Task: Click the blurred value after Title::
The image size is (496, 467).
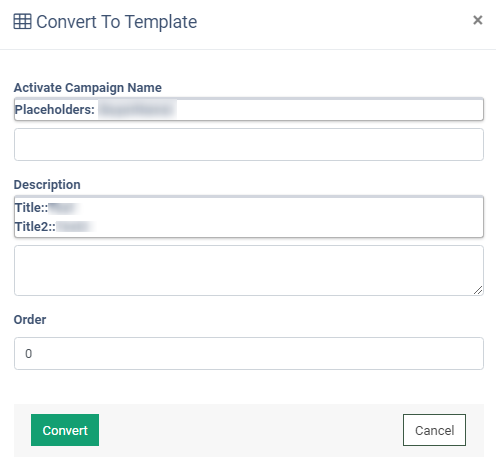Action: (63, 208)
